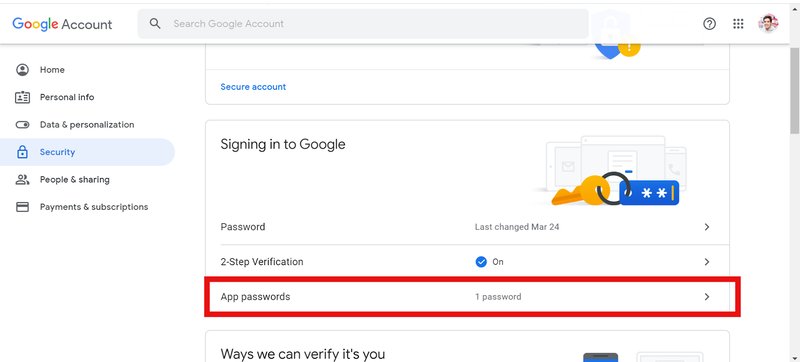Open the Secure account link
This screenshot has height=362, width=800.
tap(253, 87)
